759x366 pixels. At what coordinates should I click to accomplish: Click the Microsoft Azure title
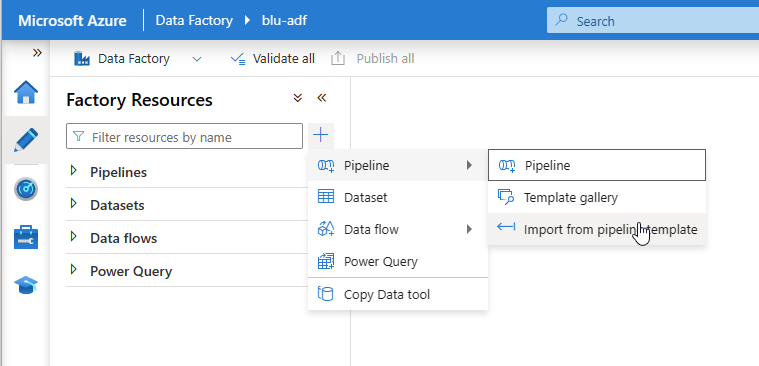pos(72,21)
